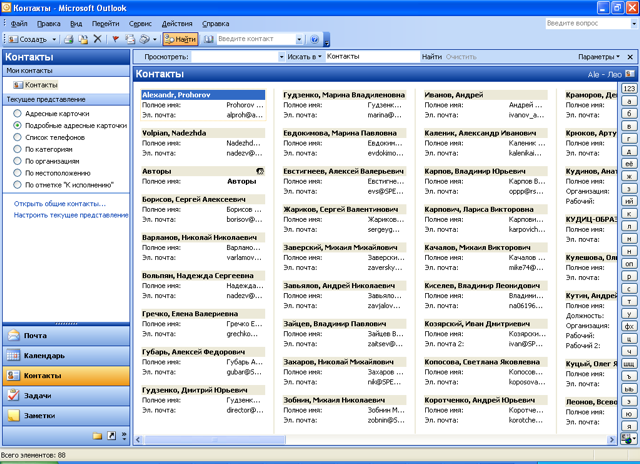The image size is (640, 464).
Task: Open the Искать в dropdown
Action: 304,57
